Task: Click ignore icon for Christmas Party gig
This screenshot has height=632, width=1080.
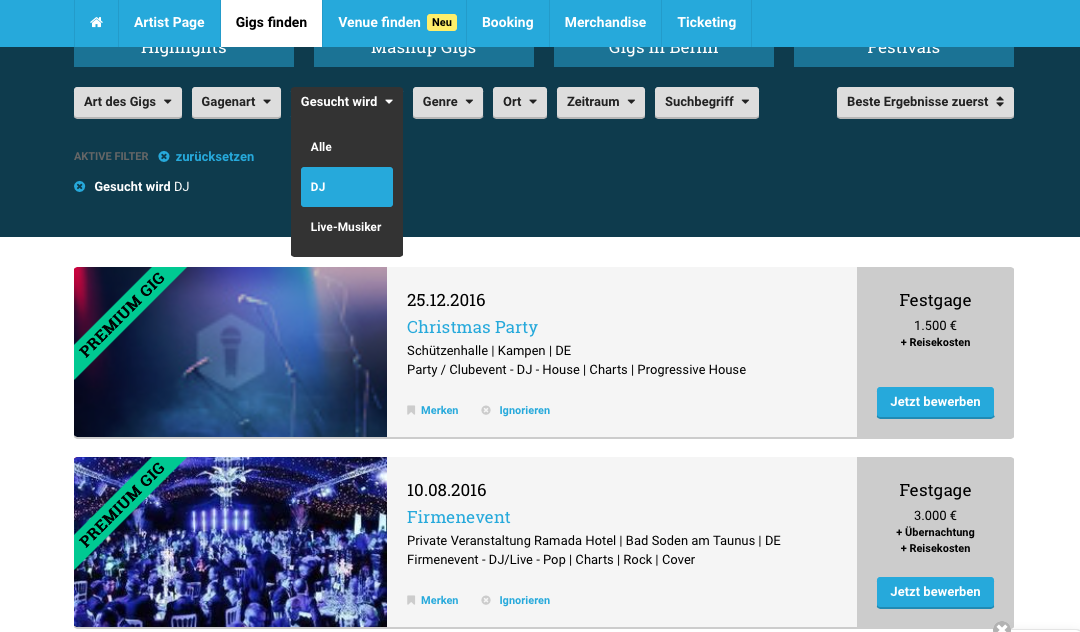Action: [x=486, y=411]
